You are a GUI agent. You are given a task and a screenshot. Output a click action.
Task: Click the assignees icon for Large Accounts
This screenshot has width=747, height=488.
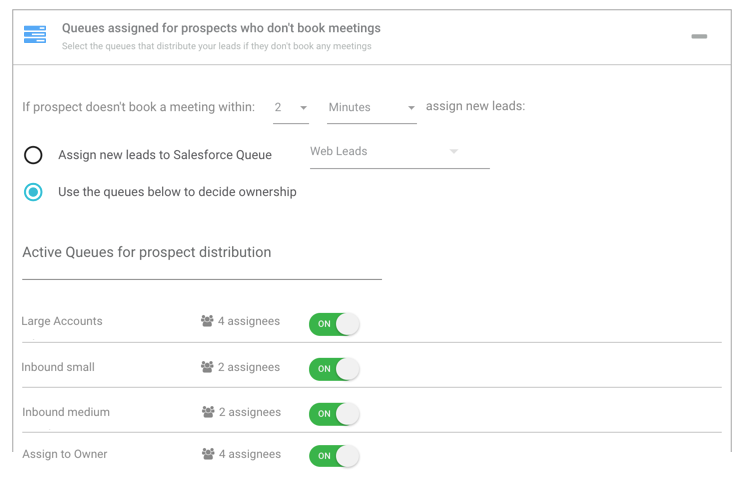tap(207, 321)
